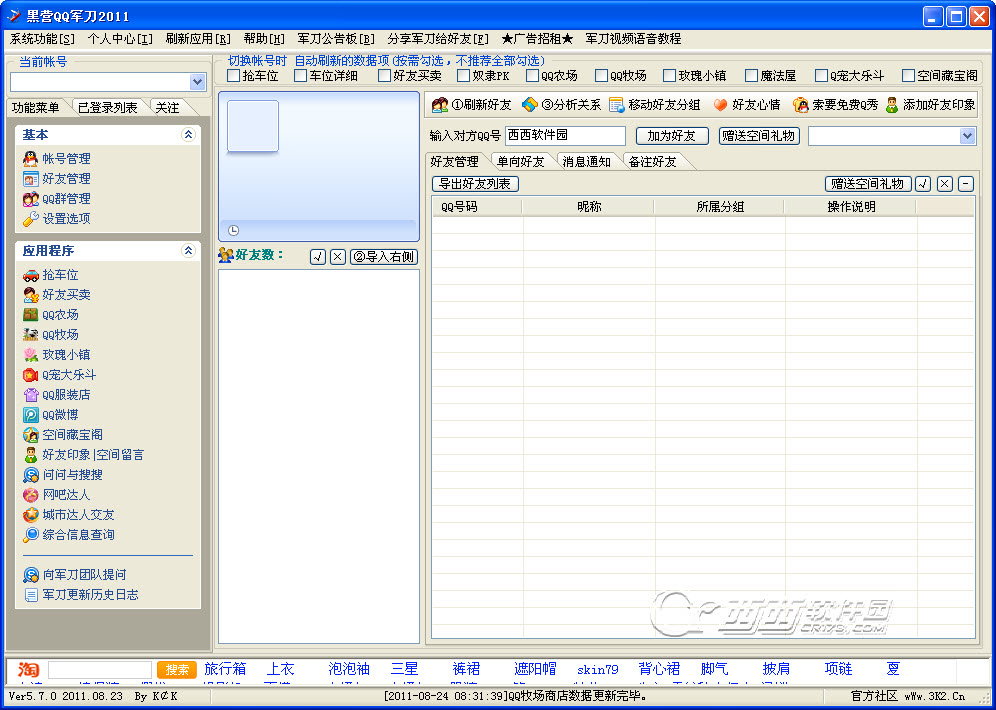Open the 当前帐号 account dropdown
The image size is (996, 710).
pyautogui.click(x=197, y=82)
